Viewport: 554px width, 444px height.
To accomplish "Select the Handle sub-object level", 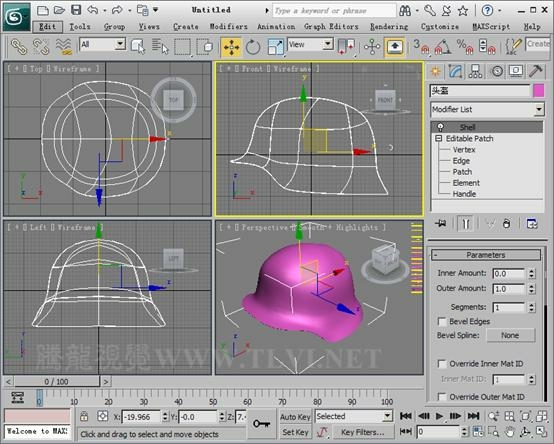I will pyautogui.click(x=464, y=194).
